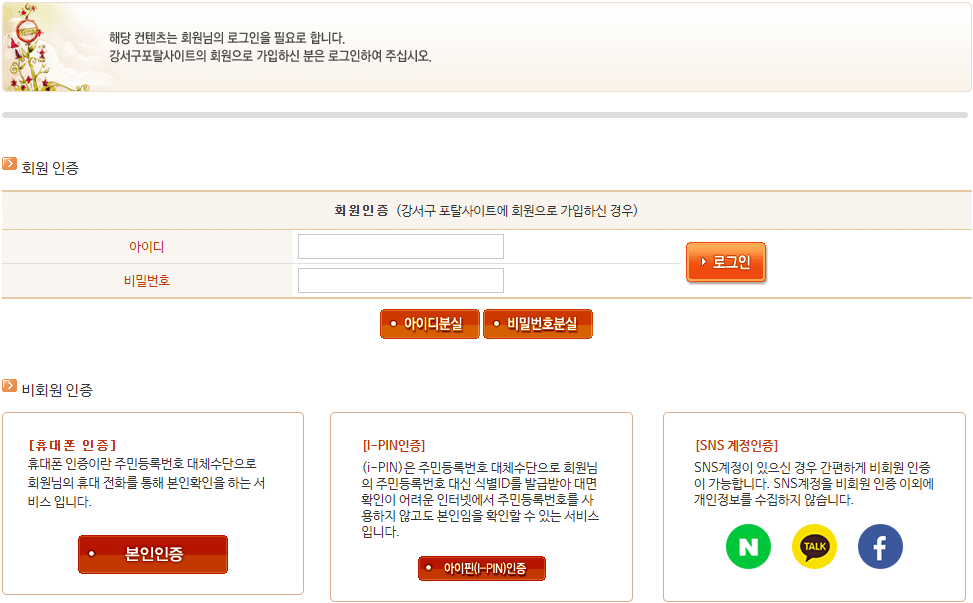Select the 아이디 field label
This screenshot has height=603, width=973.
[x=146, y=247]
